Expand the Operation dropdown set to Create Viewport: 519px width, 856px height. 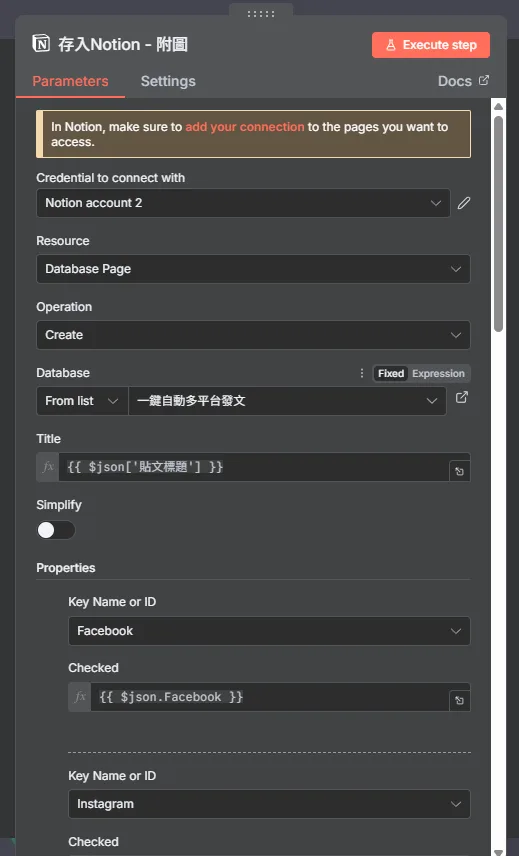point(253,335)
